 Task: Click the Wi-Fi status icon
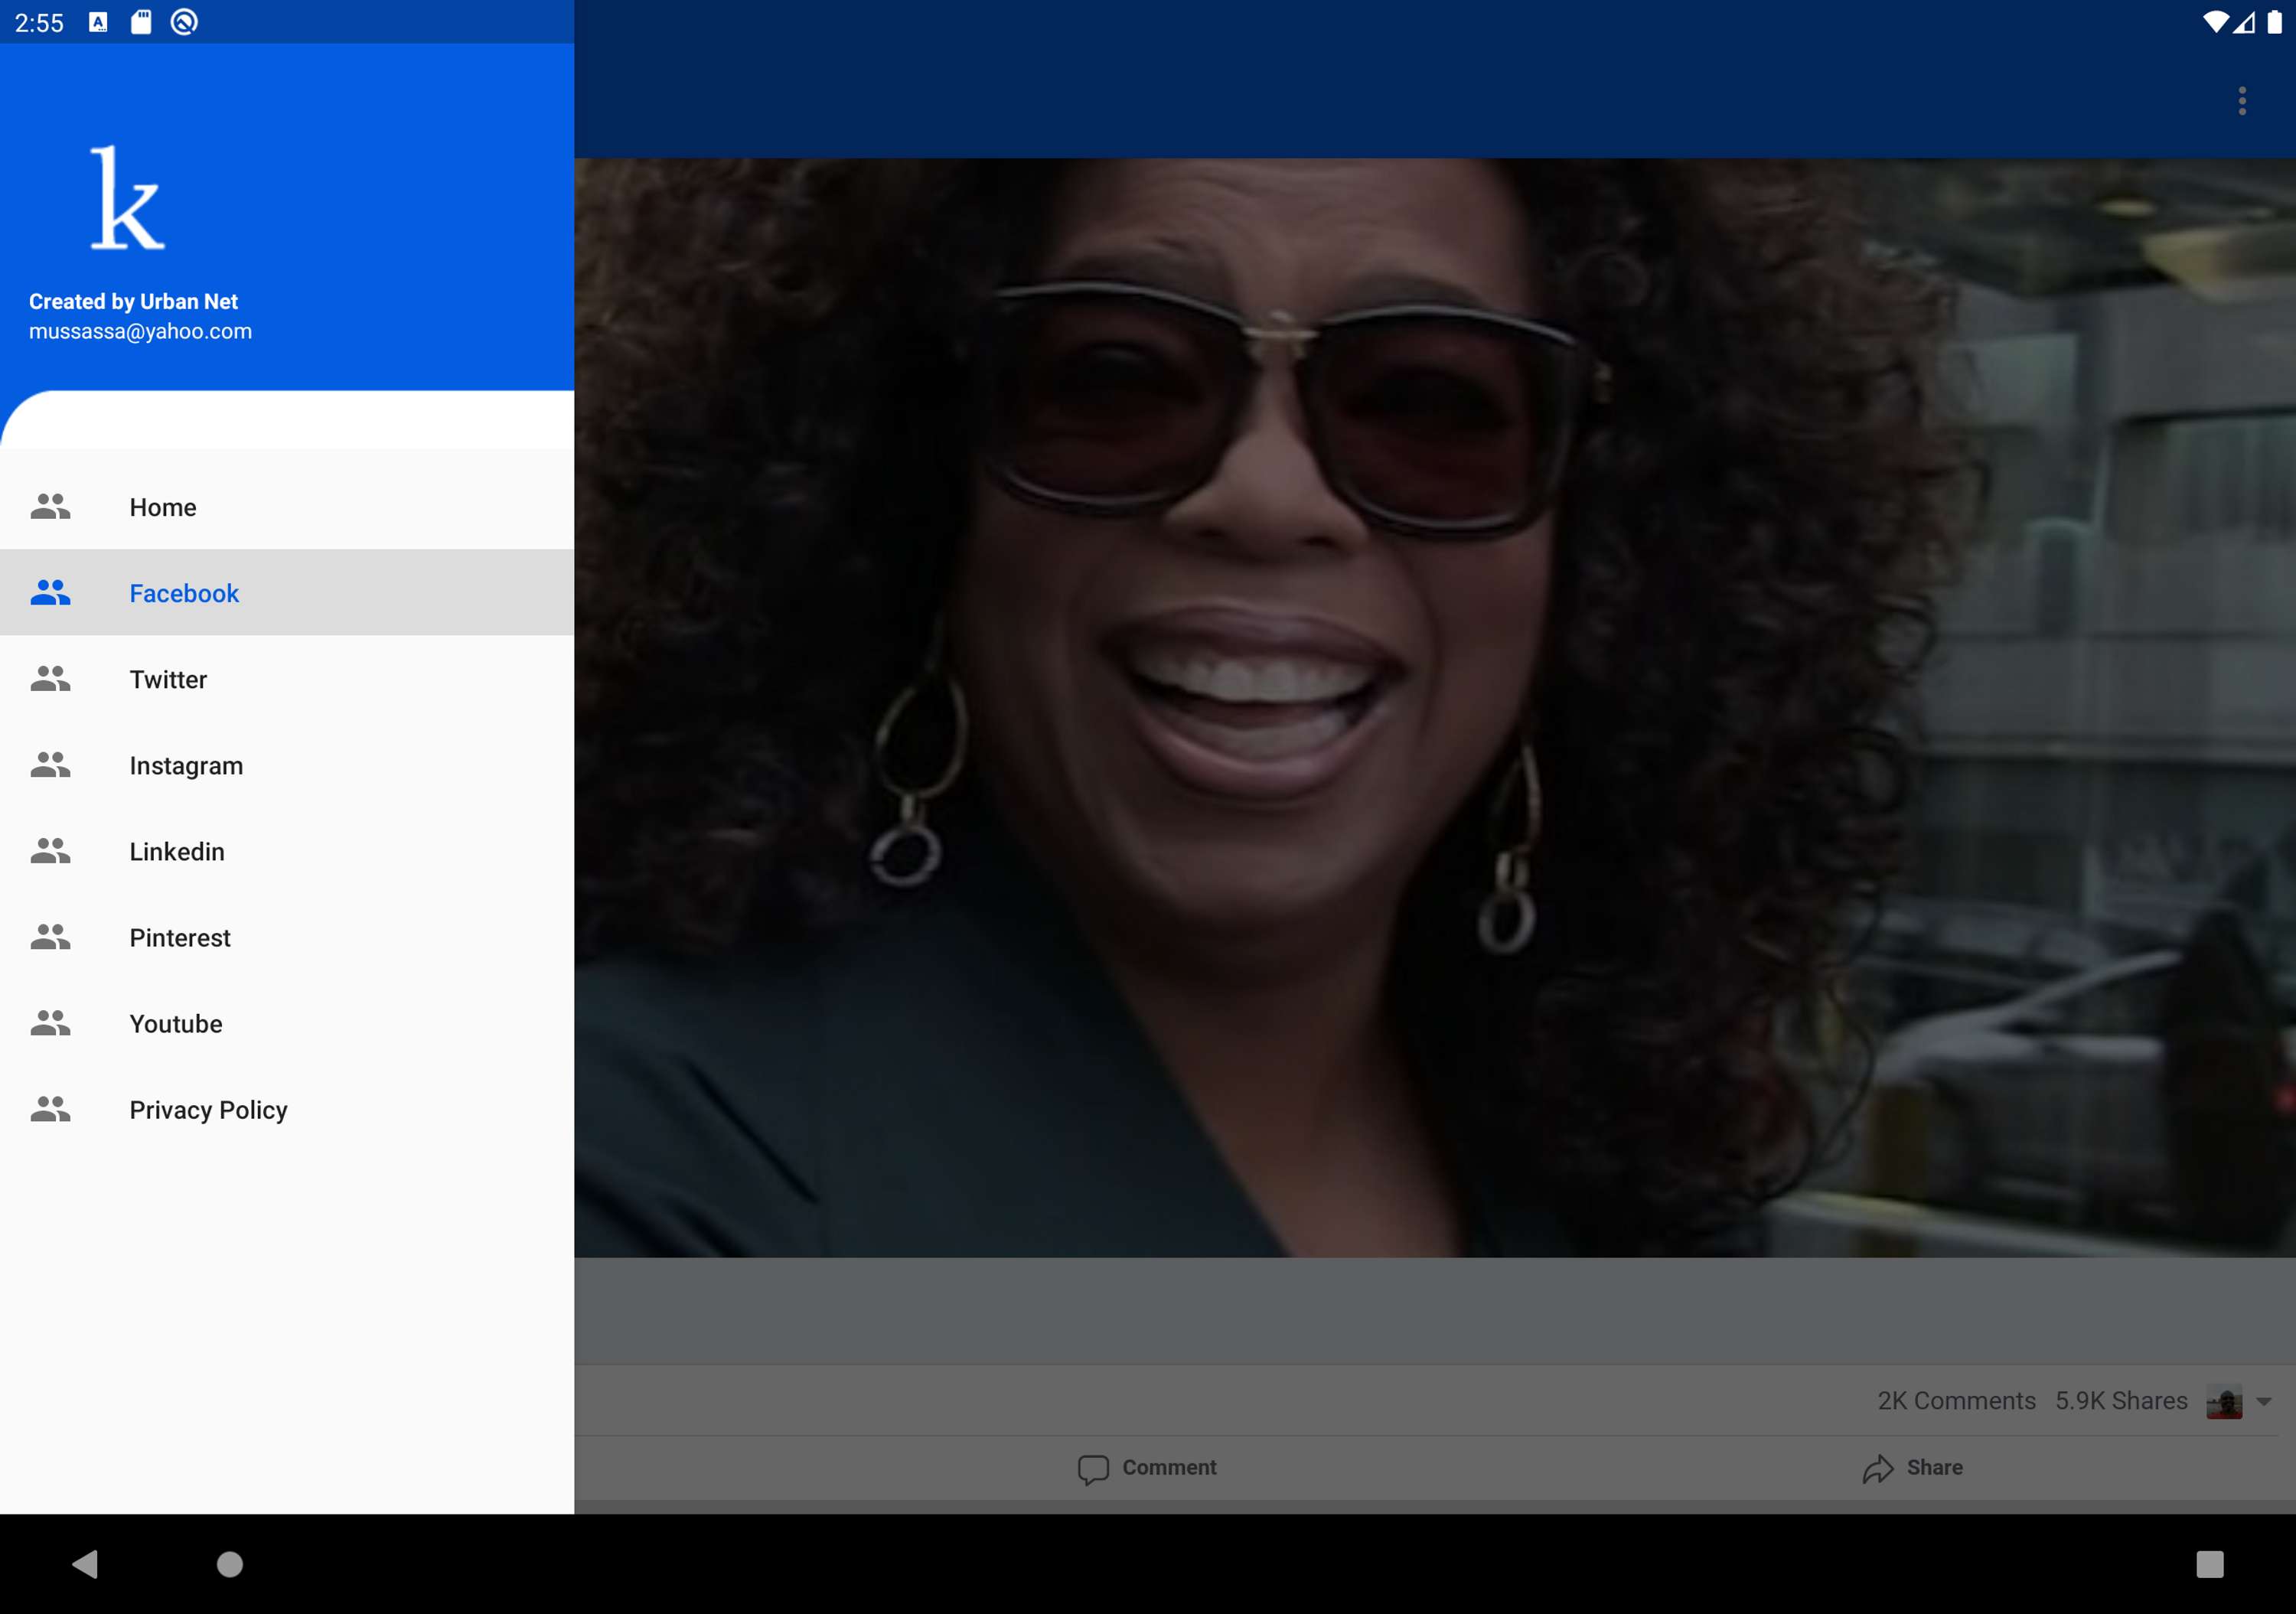2214,22
